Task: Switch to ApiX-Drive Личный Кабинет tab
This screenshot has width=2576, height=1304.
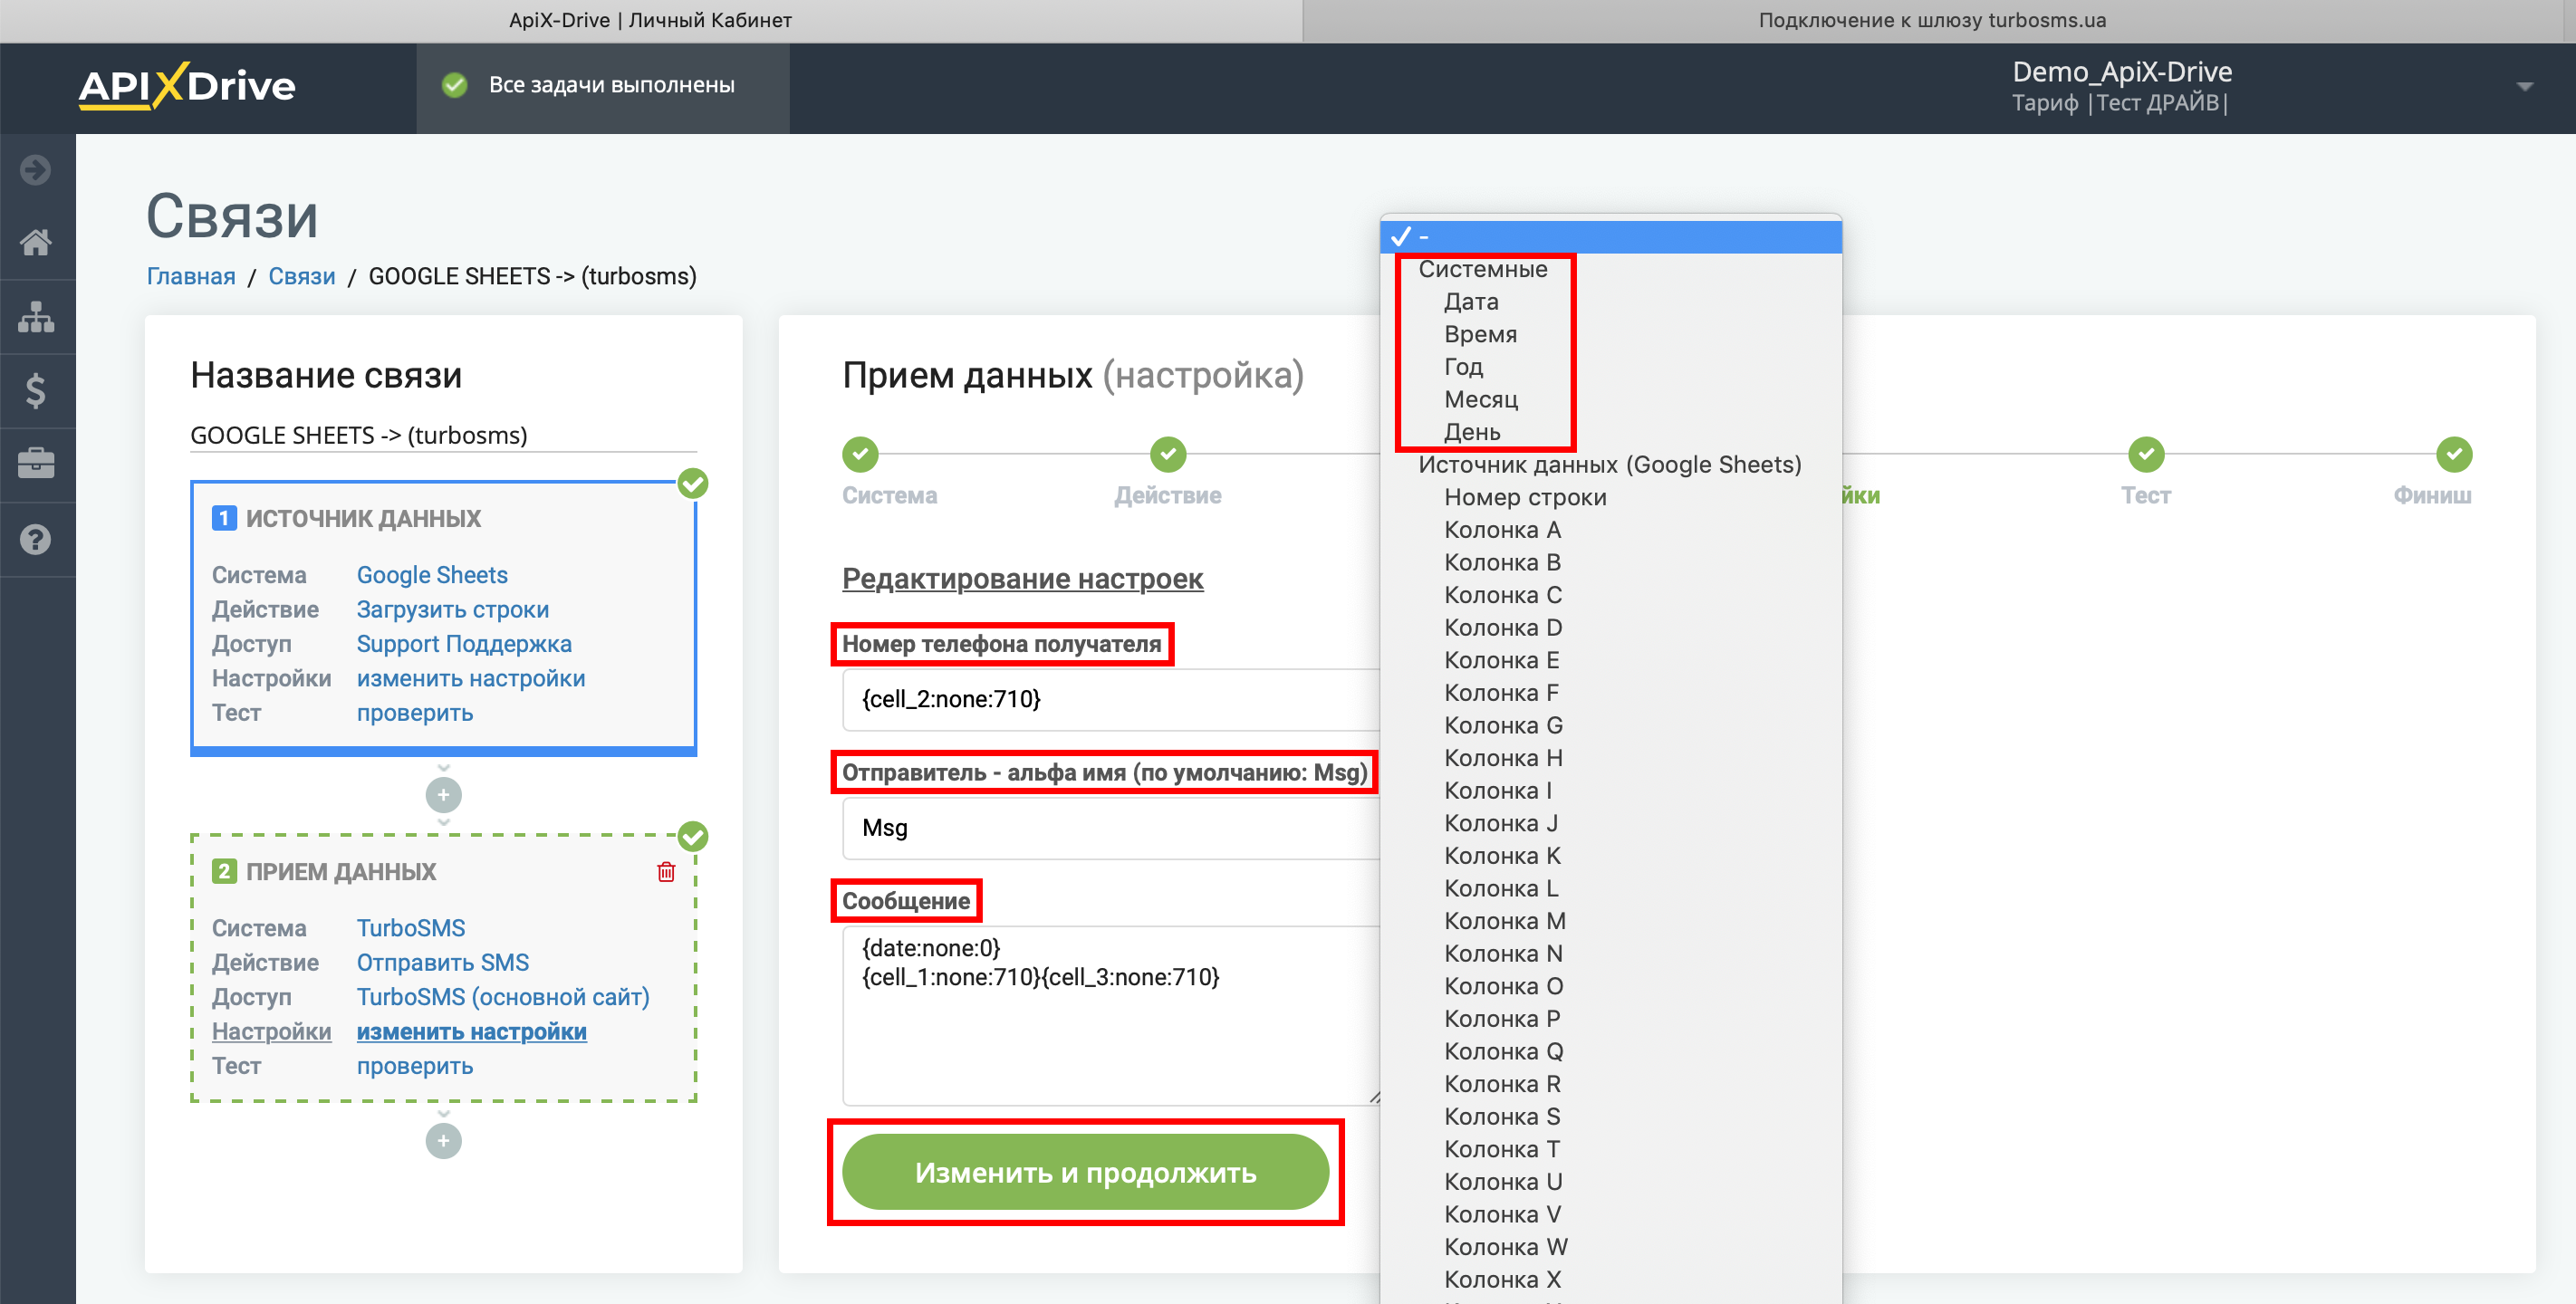Action: click(650, 20)
